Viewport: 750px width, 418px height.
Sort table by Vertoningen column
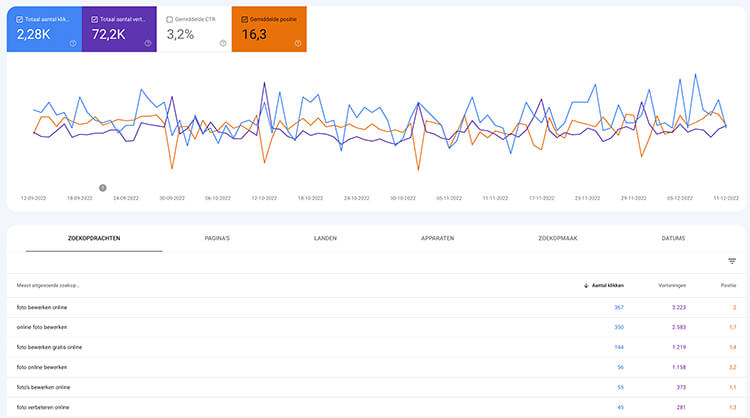pyautogui.click(x=657, y=285)
